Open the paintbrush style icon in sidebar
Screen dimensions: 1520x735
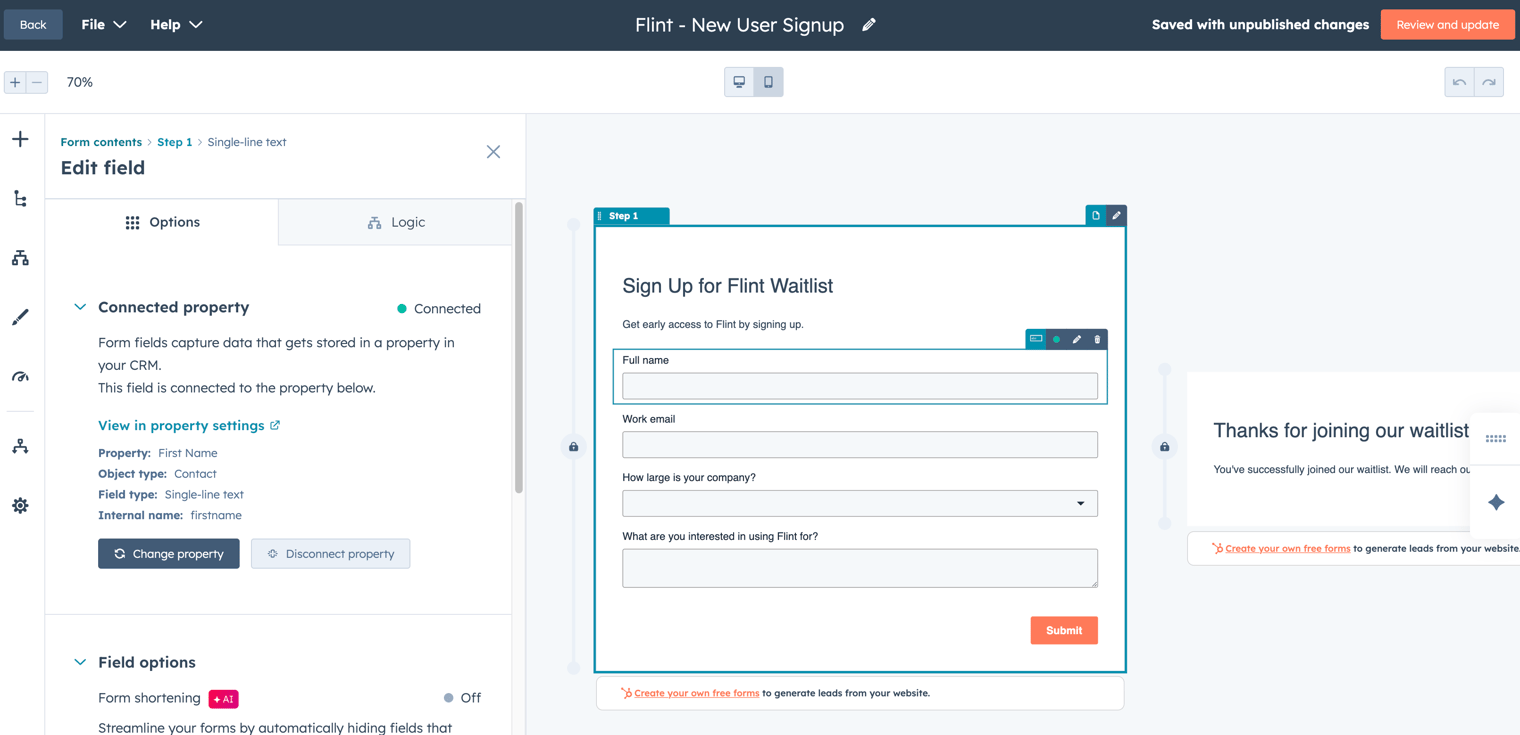[x=20, y=317]
